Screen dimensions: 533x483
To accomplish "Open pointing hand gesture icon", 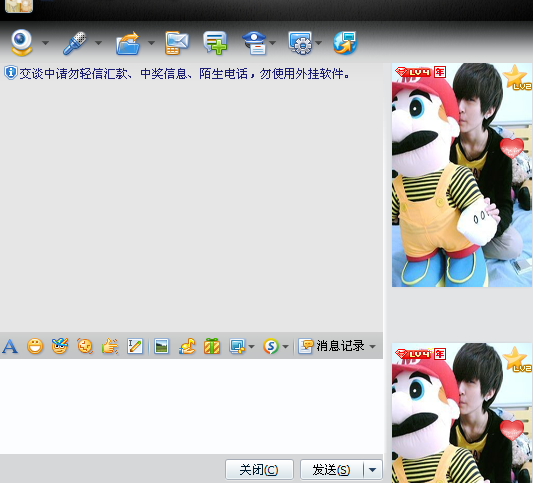I will coord(110,346).
